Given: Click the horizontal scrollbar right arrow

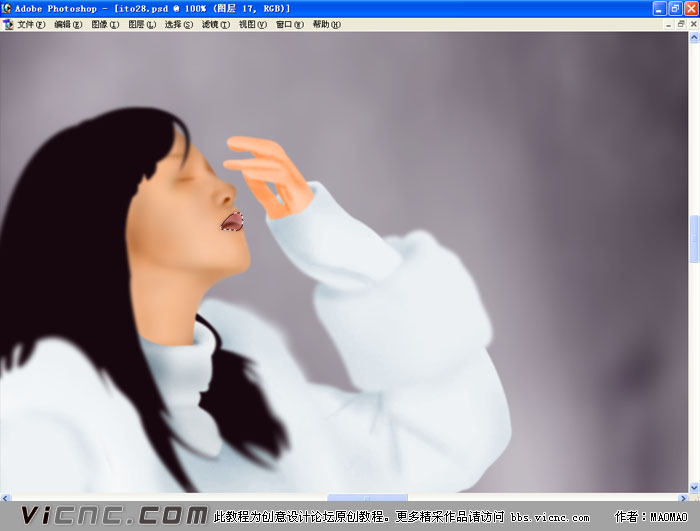Looking at the screenshot, I should pos(683,498).
